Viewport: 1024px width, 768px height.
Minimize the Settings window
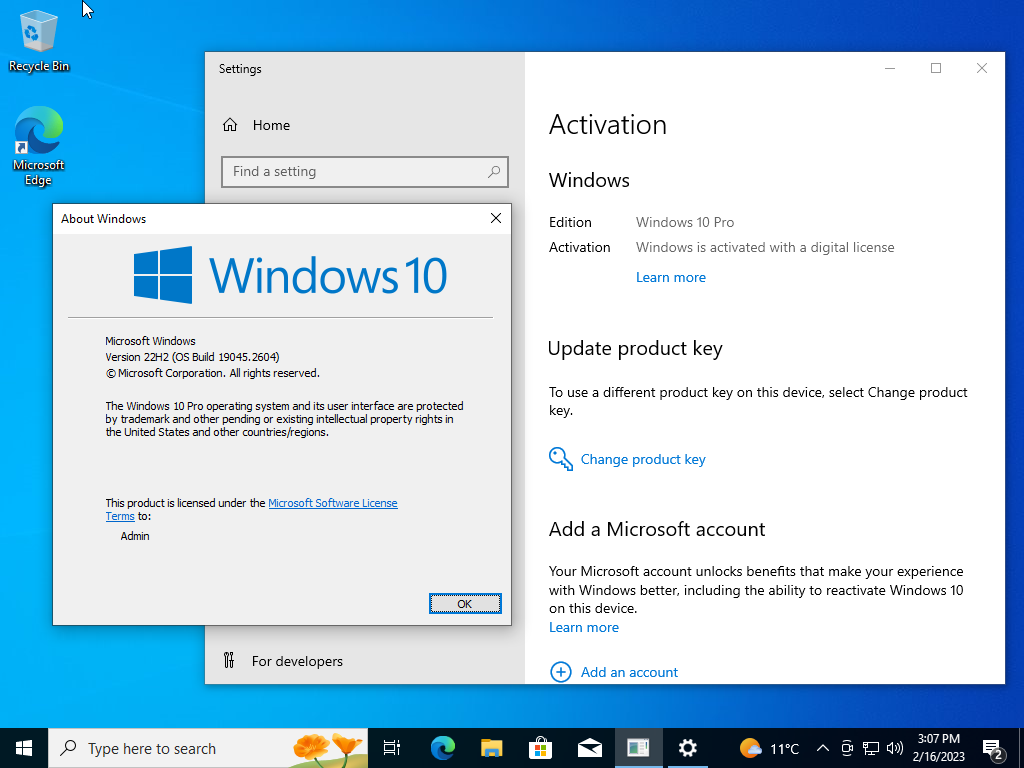point(890,68)
